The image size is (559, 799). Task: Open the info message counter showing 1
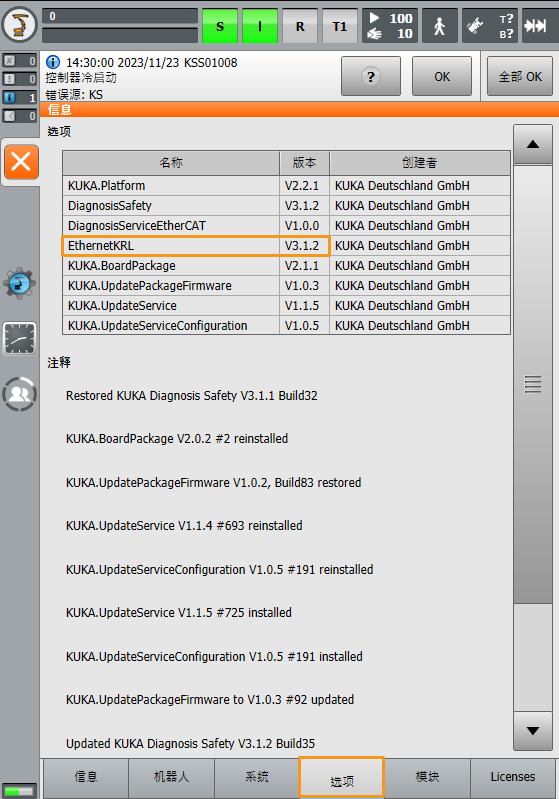pyautogui.click(x=19, y=97)
